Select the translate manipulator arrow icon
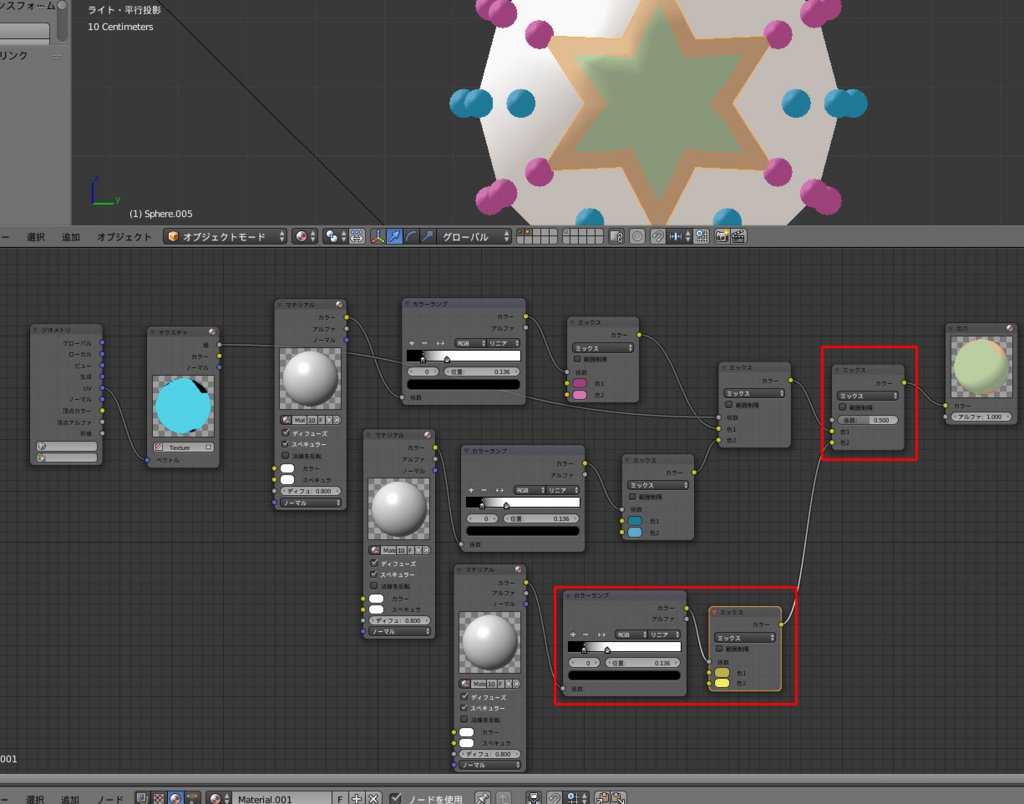Viewport: 1024px width, 804px height. (x=394, y=236)
